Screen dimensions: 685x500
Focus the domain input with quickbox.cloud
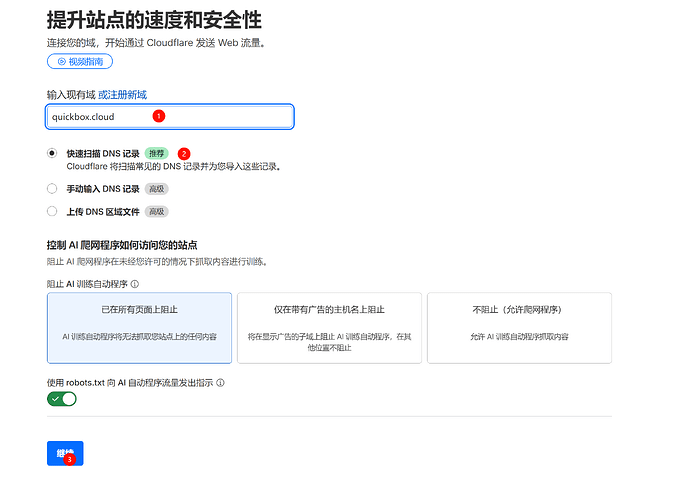click(x=170, y=117)
